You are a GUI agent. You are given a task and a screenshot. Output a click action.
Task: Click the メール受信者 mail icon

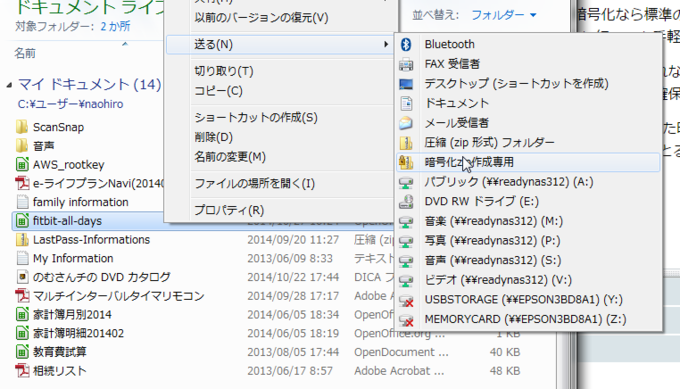click(x=406, y=123)
